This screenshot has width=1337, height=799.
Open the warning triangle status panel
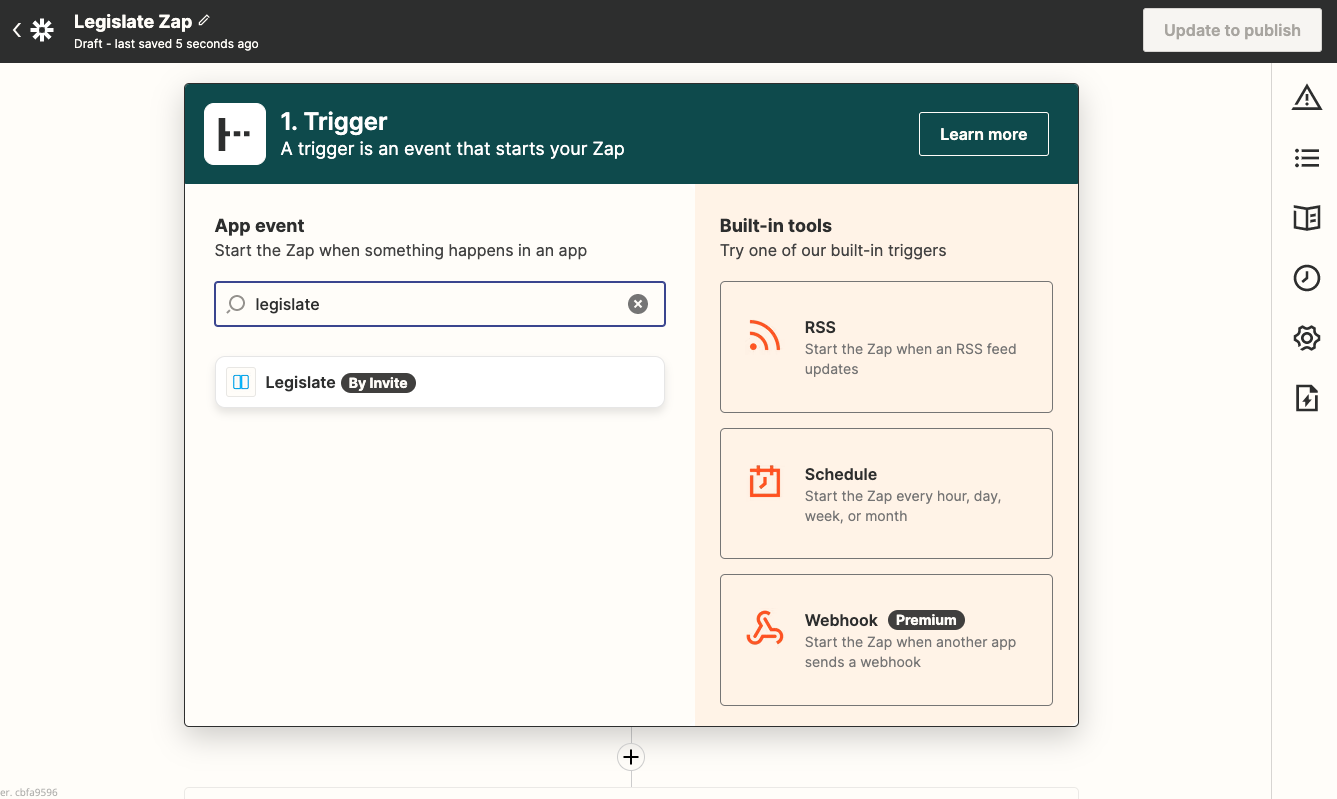pos(1306,97)
